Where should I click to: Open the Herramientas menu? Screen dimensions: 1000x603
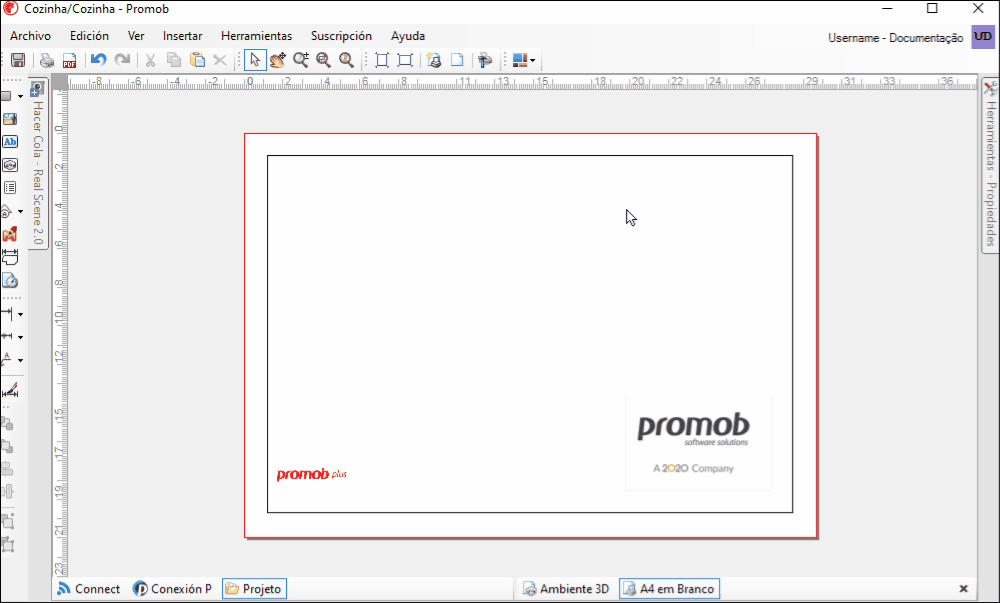point(256,36)
